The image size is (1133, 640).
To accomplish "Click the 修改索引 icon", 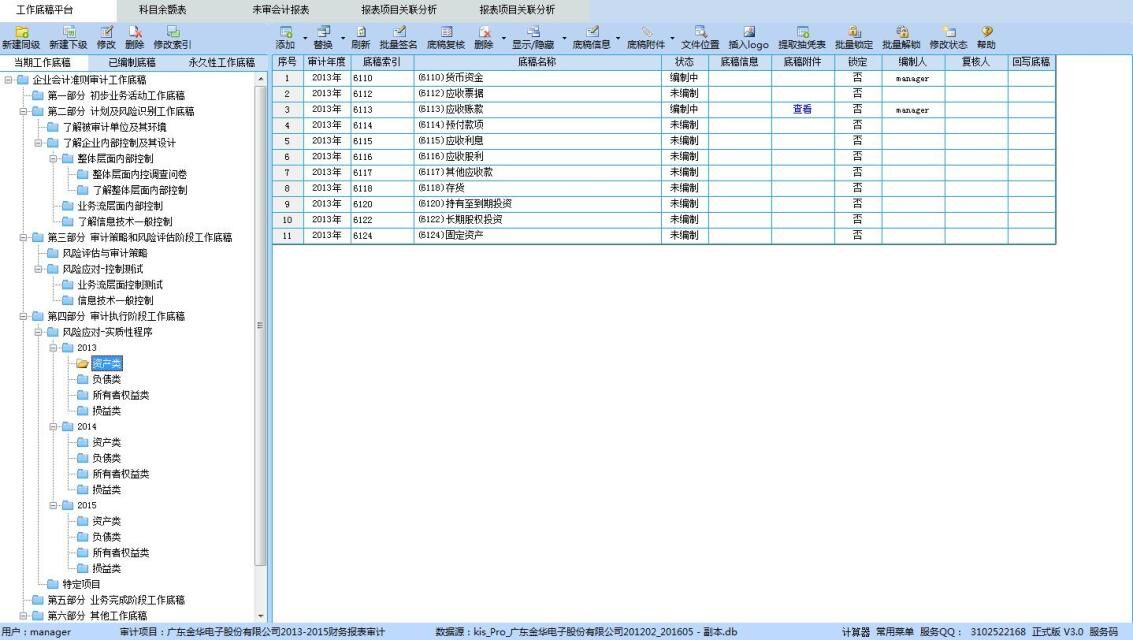I will (x=172, y=32).
